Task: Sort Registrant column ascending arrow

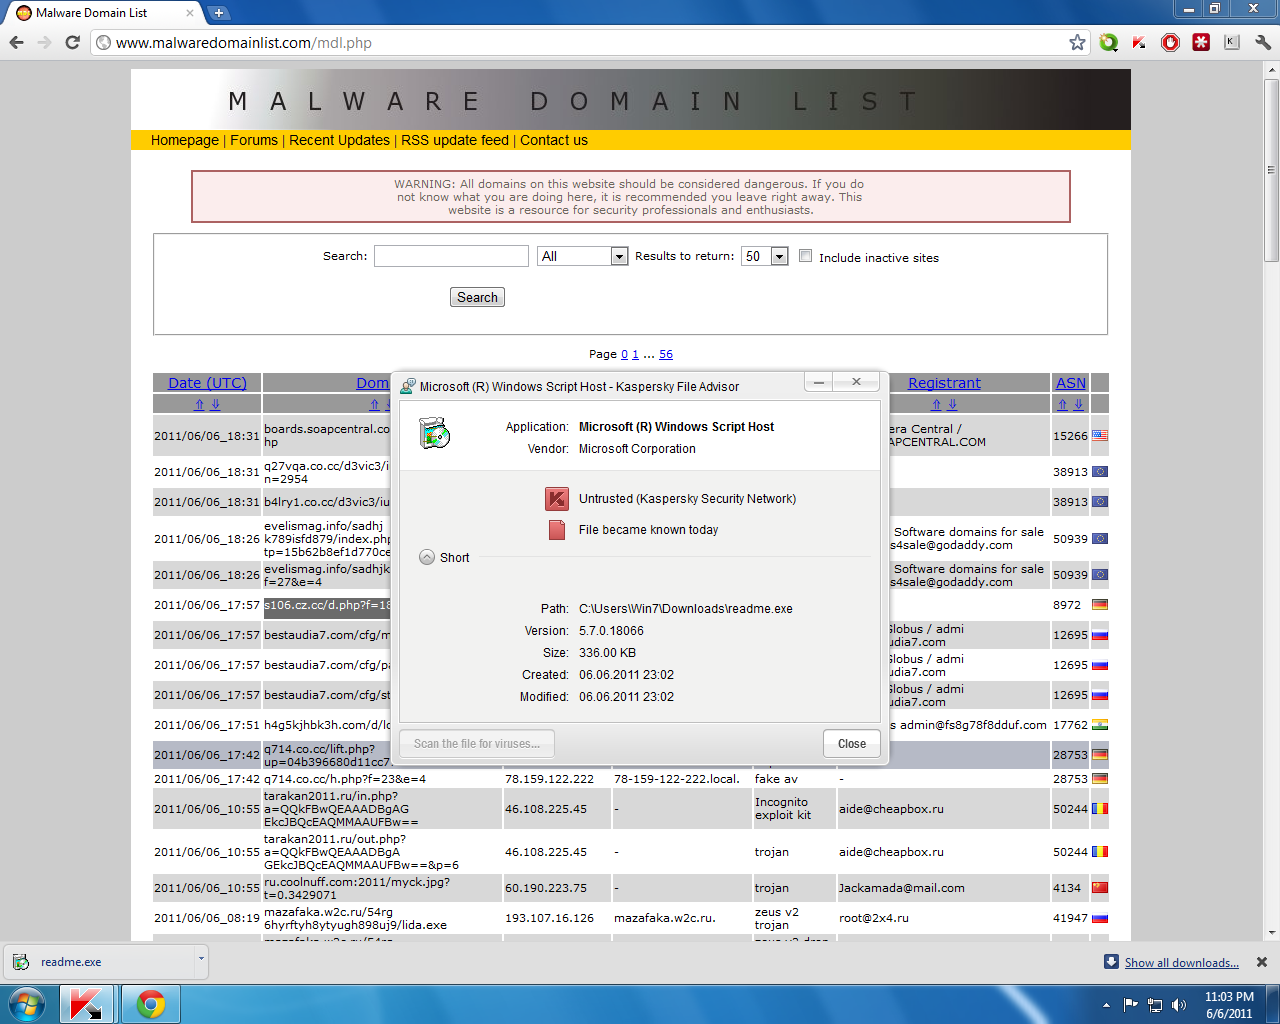Action: click(936, 404)
